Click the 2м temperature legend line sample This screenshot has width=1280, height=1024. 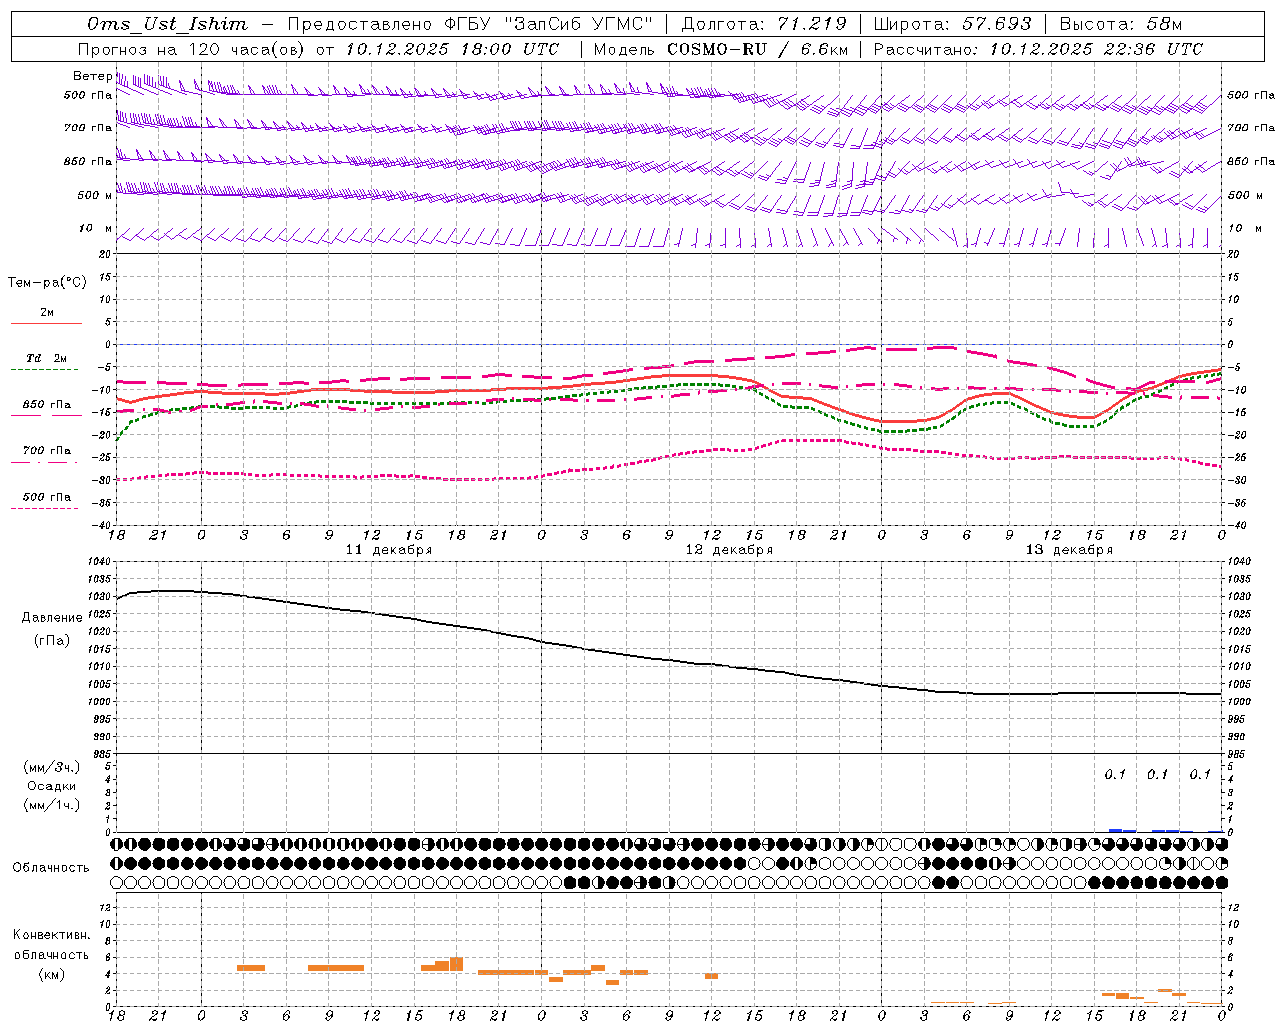point(46,323)
